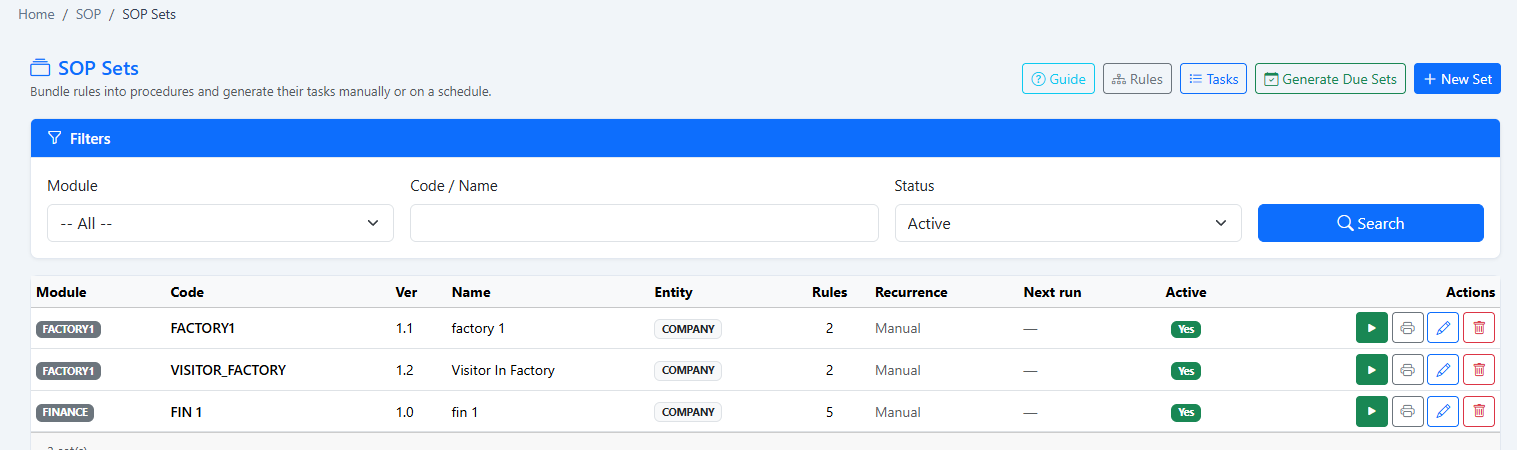
Task: Create a New Set
Action: [1457, 79]
